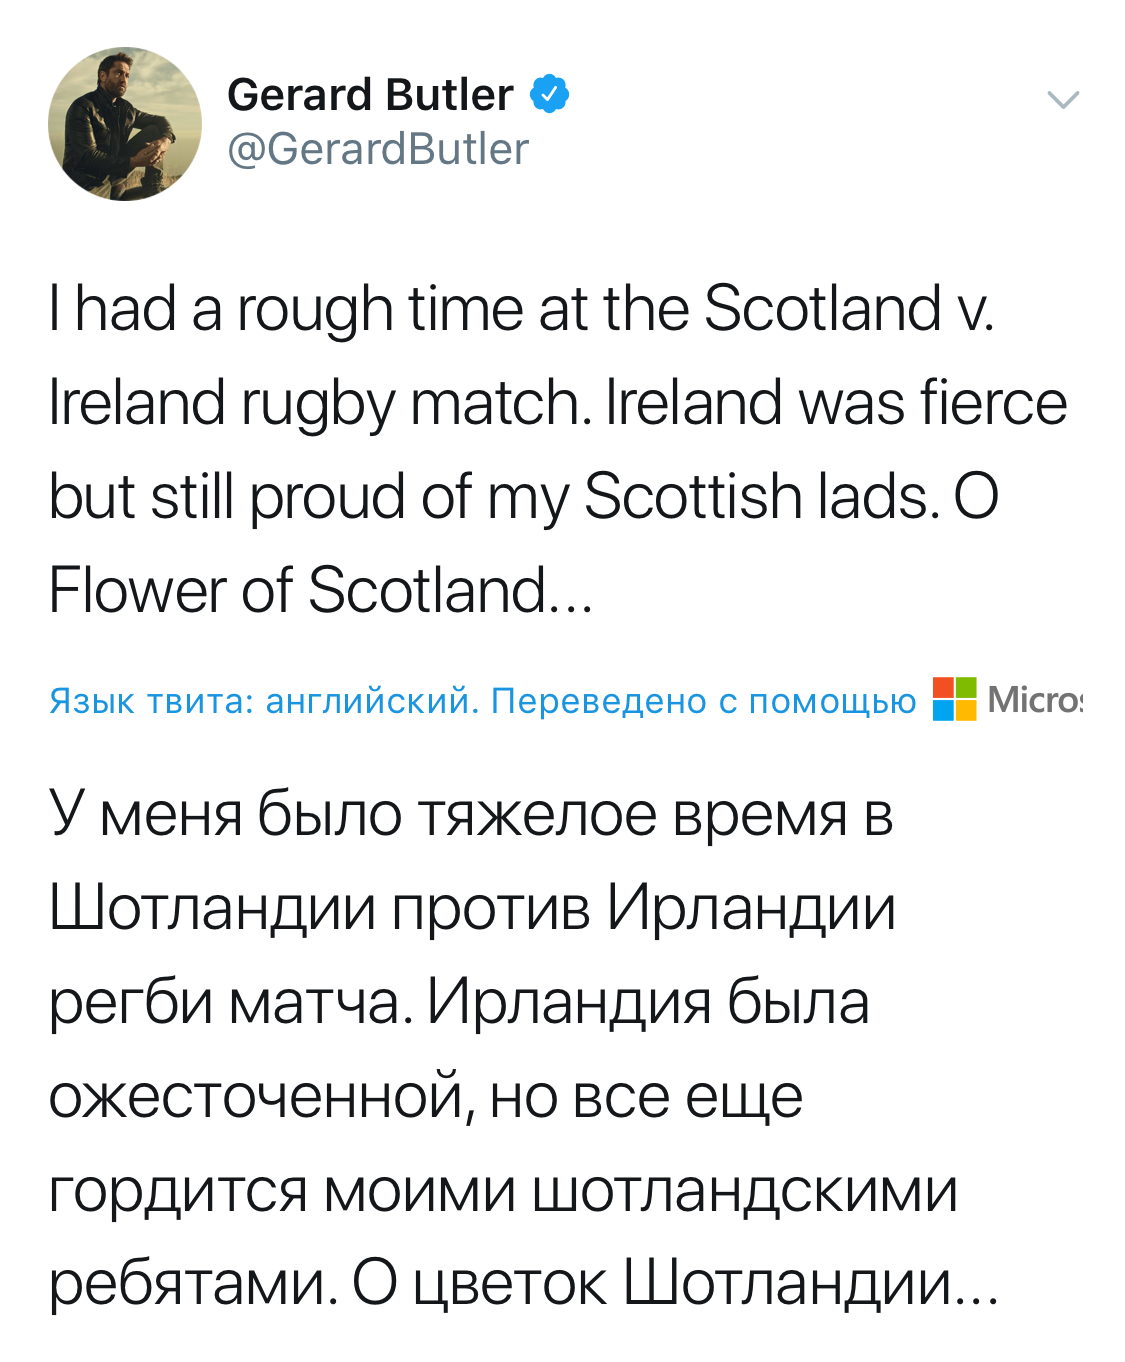The height and width of the screenshot is (1362, 1125).
Task: Click the line "У меня было тяжелое время"
Action: [x=470, y=814]
